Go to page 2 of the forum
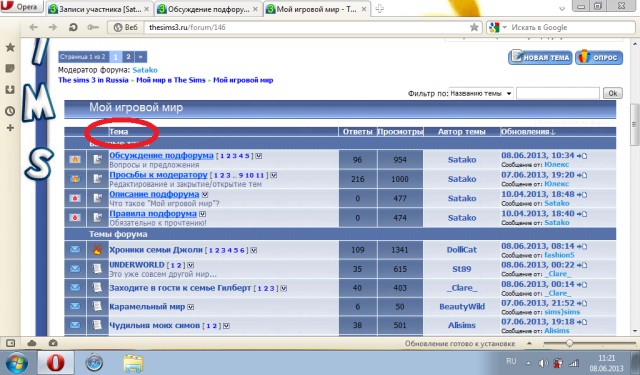Viewport: 640px width, 375px height. 128,57
